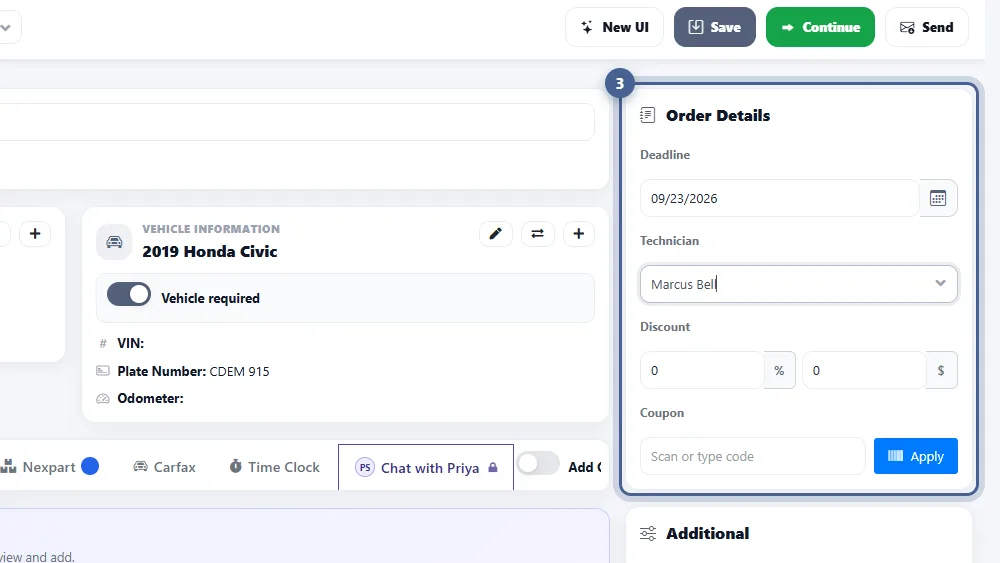Click the PS avatar in chat tab
This screenshot has height=563, width=1000.
pyautogui.click(x=365, y=468)
